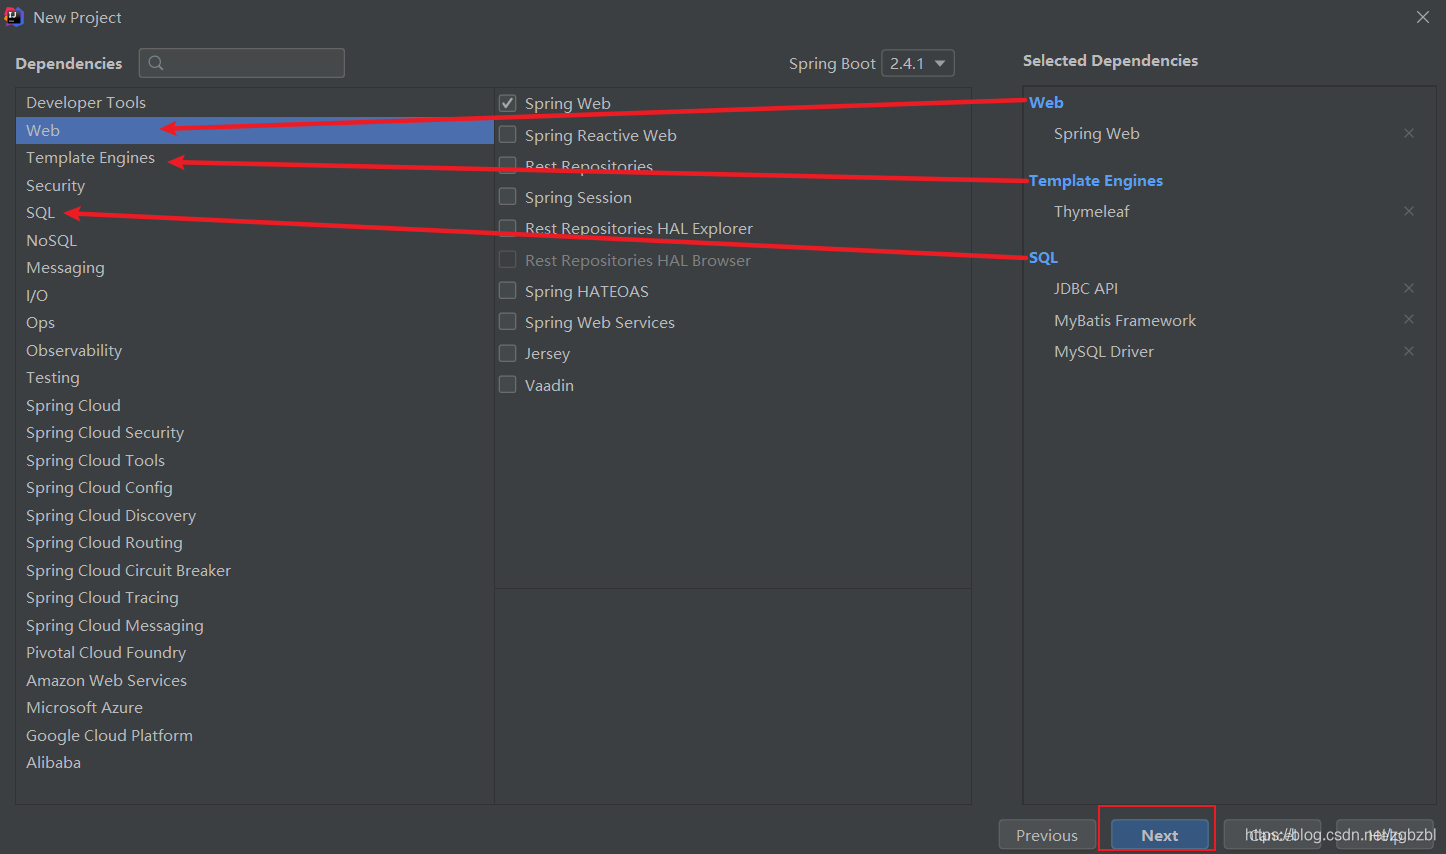Open the NoSQL category
This screenshot has height=854, width=1446.
[x=254, y=240]
